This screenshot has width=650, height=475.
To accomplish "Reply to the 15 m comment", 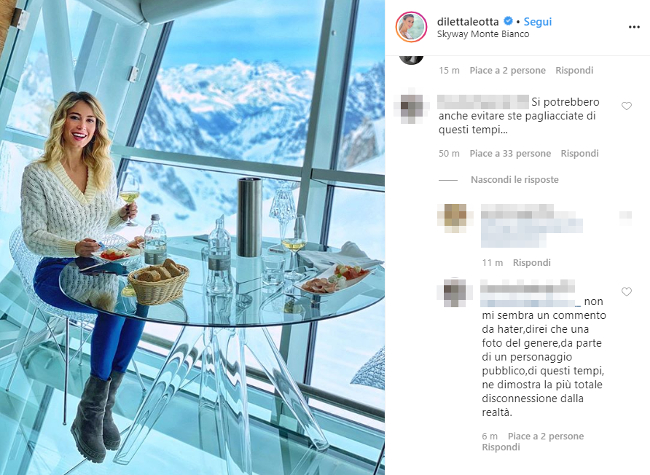I will 574,70.
